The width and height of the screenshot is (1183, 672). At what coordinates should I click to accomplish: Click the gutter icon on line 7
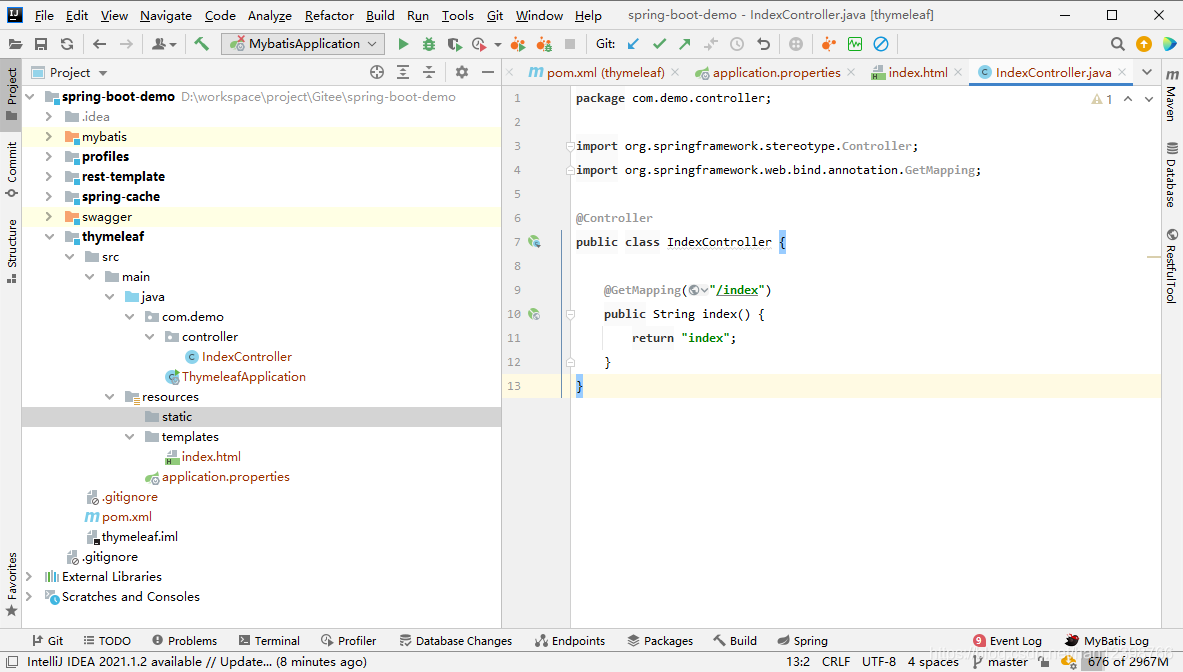click(x=534, y=242)
